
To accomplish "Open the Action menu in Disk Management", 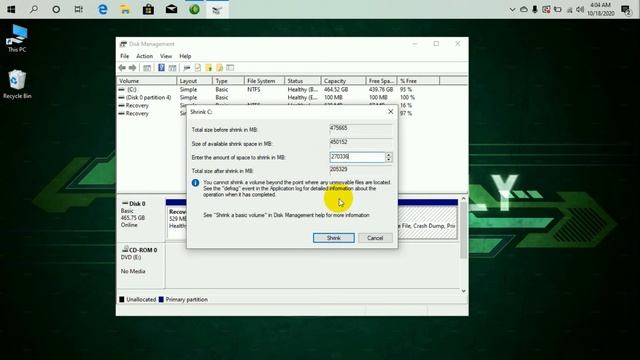I will [x=144, y=56].
